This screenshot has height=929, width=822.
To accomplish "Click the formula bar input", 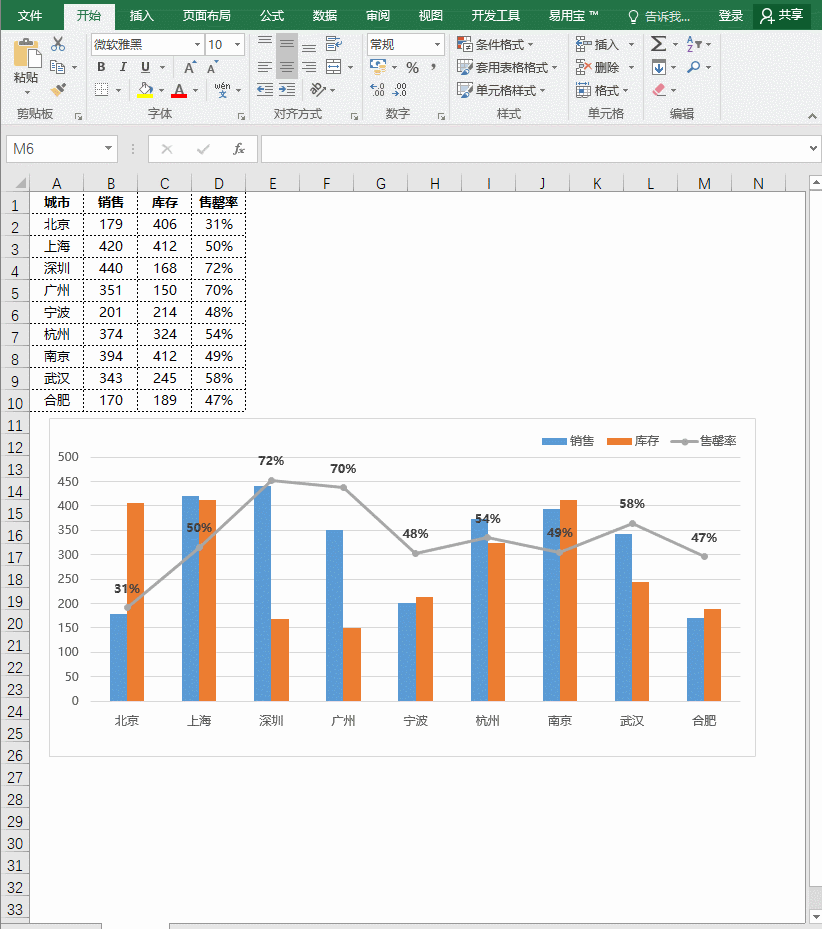I will tap(533, 149).
